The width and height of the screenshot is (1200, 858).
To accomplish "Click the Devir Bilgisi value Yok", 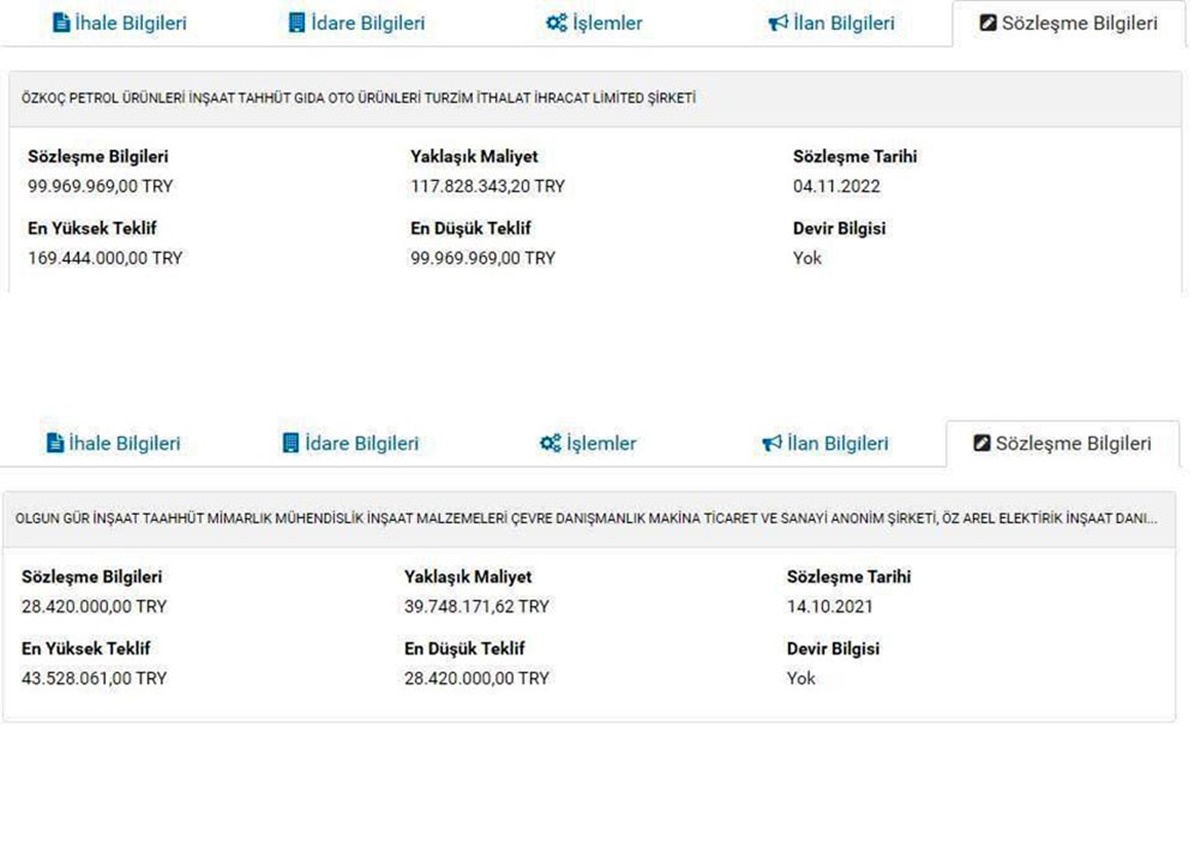I will [x=806, y=258].
